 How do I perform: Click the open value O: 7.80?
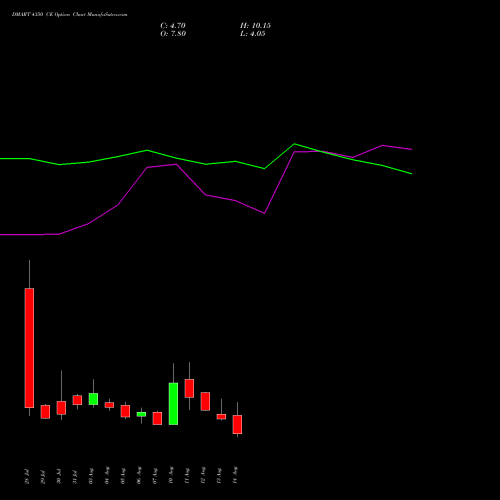pos(173,34)
